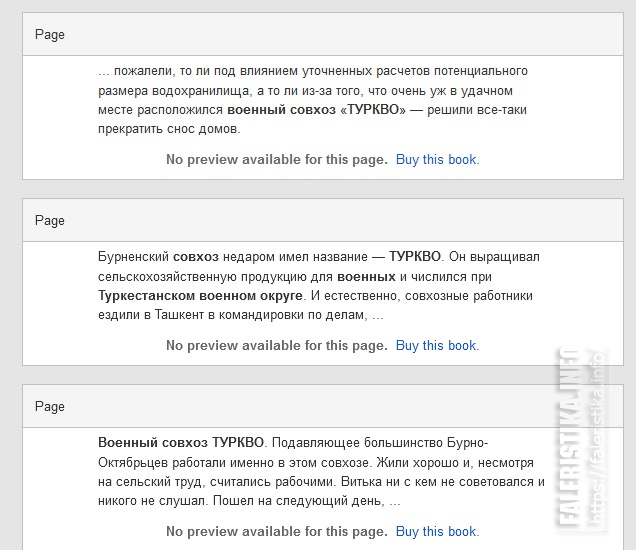Viewport: 636px width, 550px height.
Task: Click No preview available text in second result
Action: 277,346
